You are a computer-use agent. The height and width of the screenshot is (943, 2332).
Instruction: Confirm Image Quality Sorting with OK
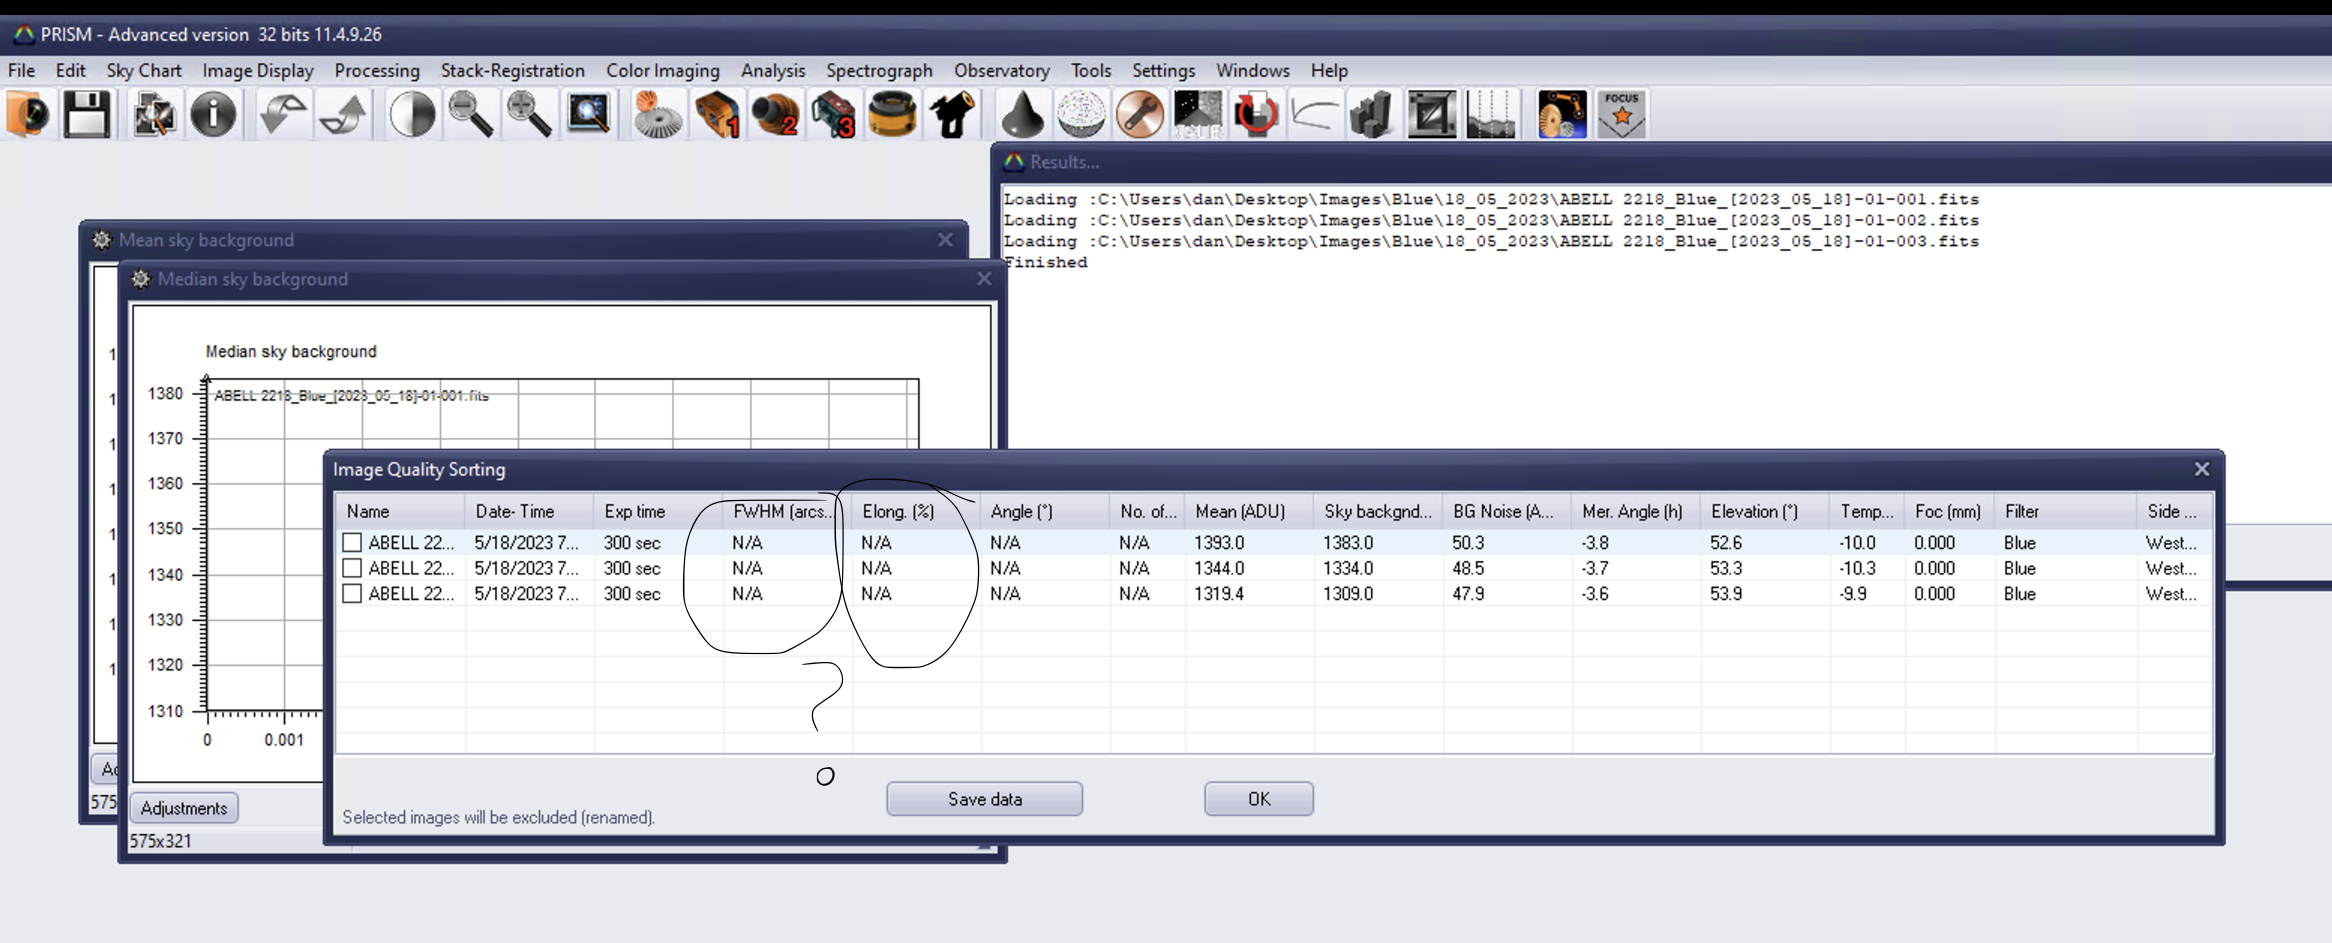[x=1258, y=799]
